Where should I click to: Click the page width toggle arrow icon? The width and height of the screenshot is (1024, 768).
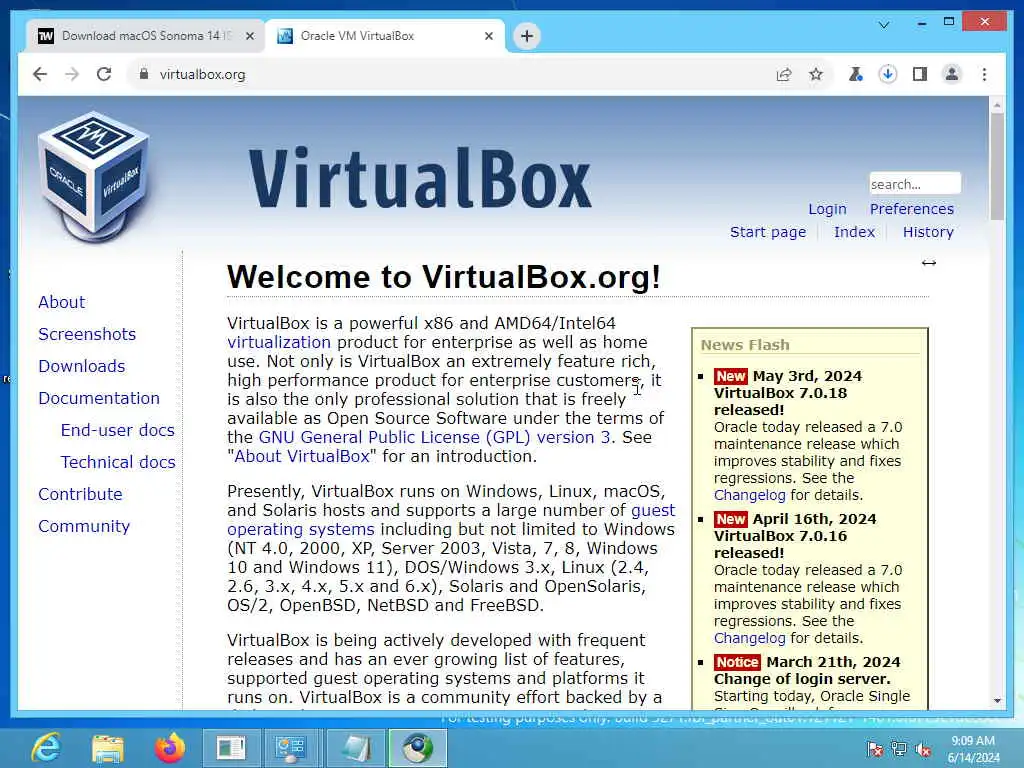929,263
